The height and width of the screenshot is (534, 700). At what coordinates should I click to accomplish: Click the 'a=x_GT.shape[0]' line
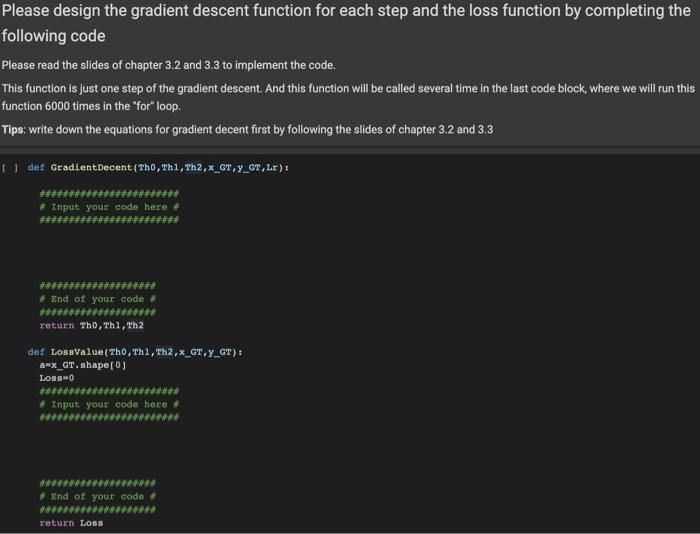tap(83, 365)
